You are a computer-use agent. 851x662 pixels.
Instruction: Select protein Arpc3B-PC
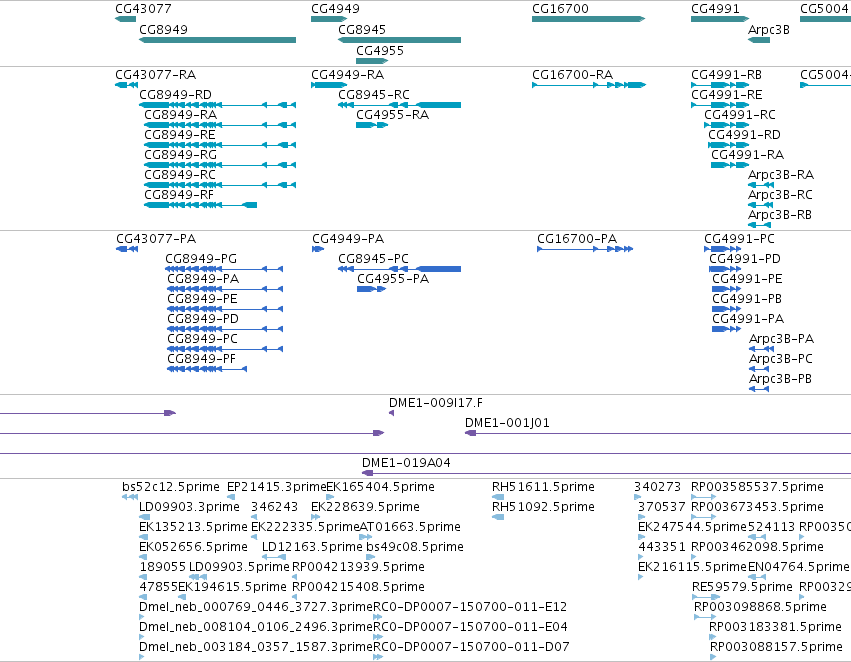point(780,359)
